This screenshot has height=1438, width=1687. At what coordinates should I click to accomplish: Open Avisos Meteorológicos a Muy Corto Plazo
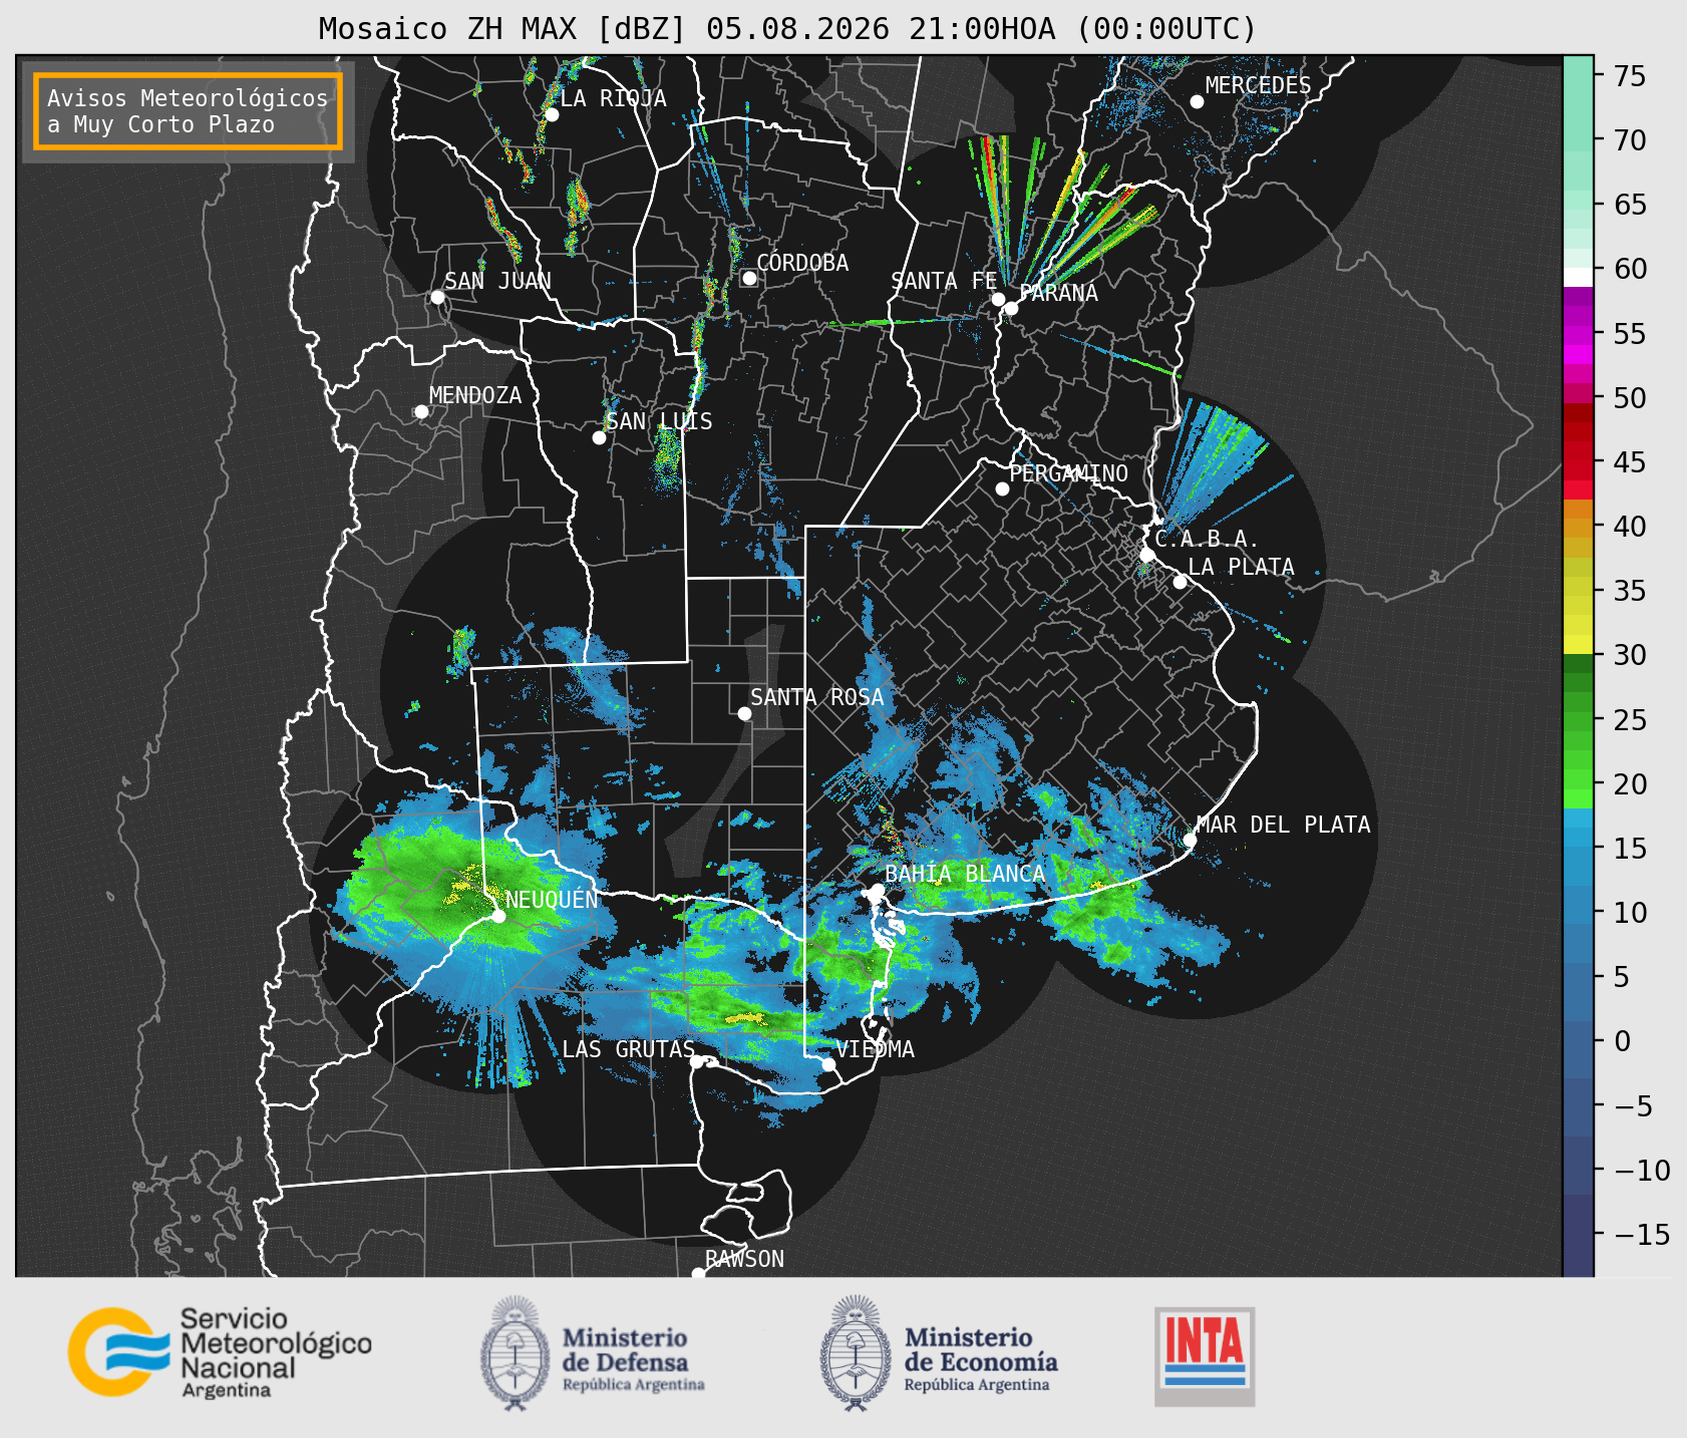pyautogui.click(x=188, y=111)
